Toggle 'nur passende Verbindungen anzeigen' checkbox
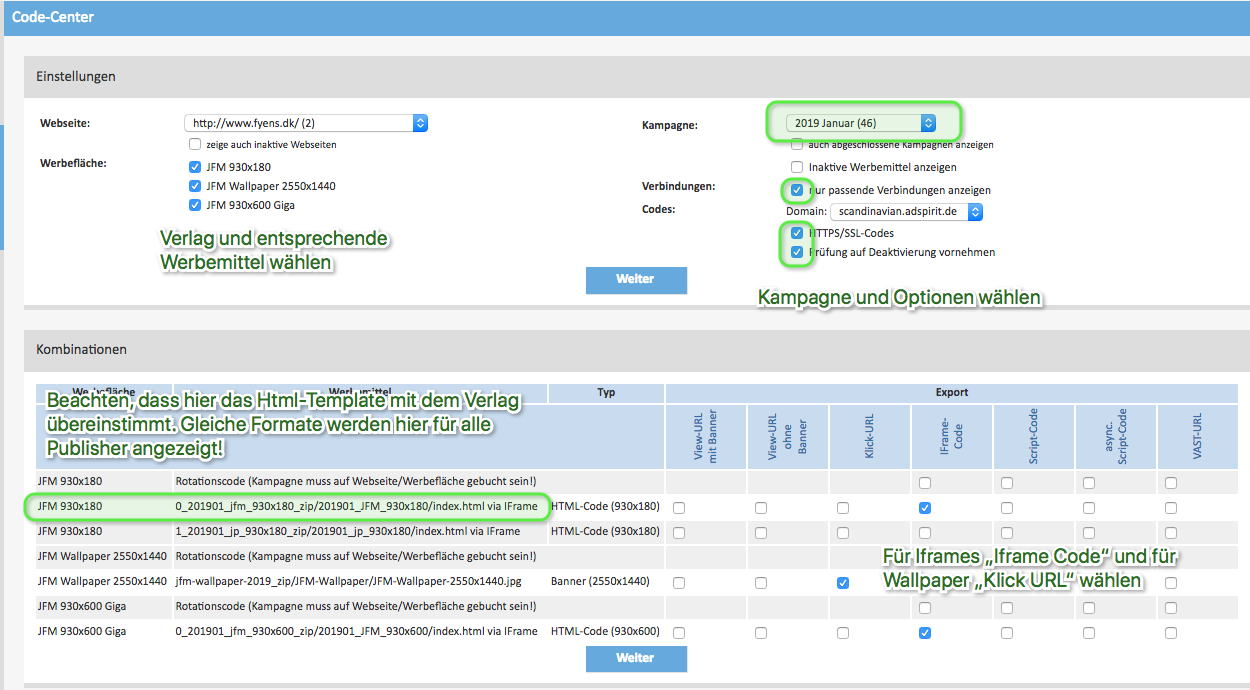1250x690 pixels. coord(797,190)
